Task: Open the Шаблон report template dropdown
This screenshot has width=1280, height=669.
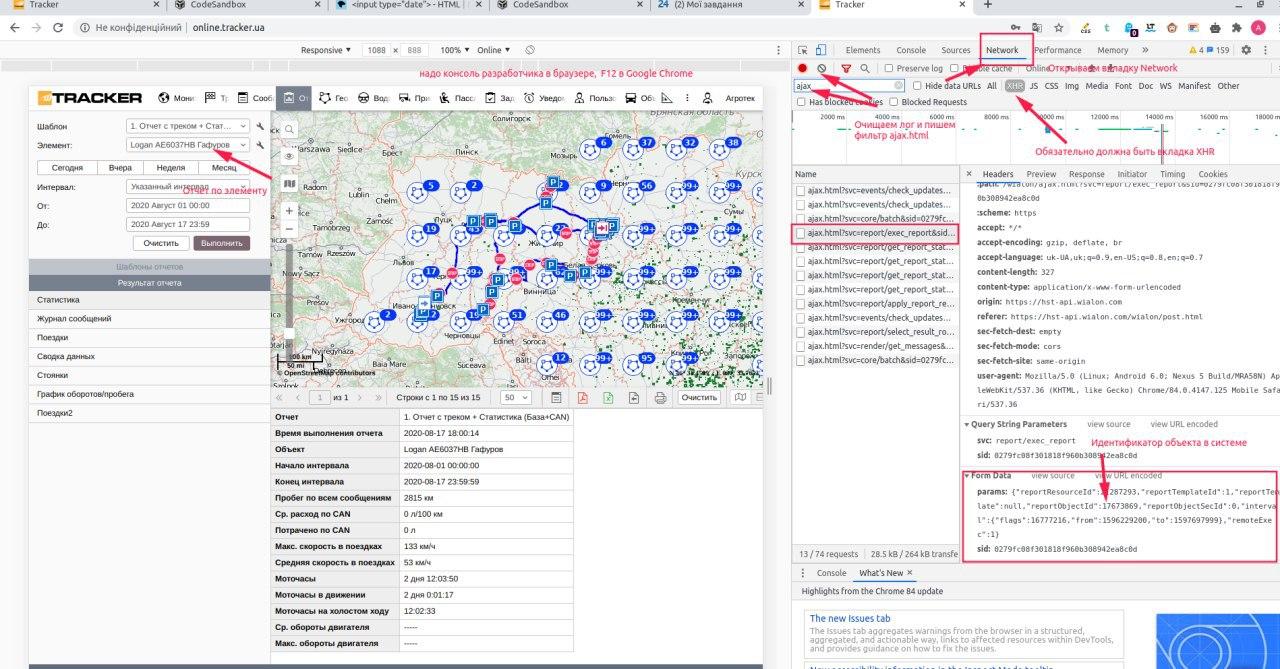Action: 188,127
